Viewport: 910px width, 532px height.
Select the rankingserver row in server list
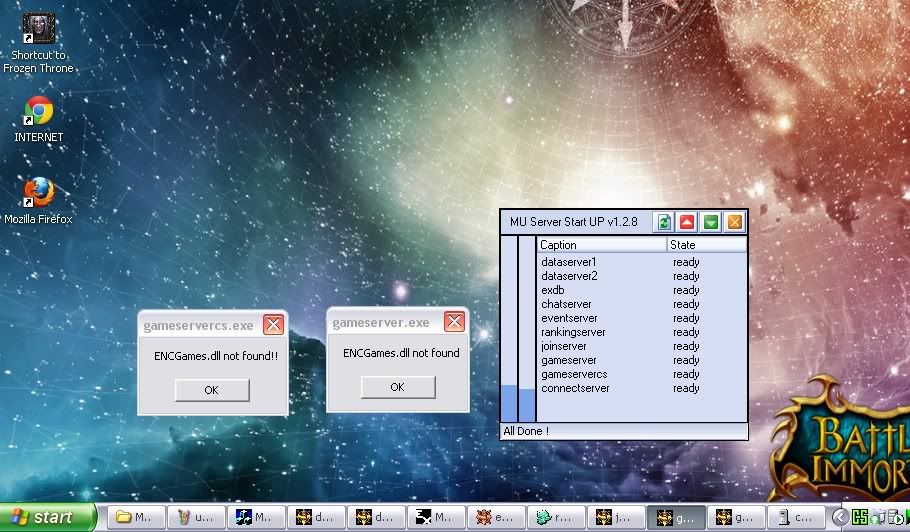572,332
